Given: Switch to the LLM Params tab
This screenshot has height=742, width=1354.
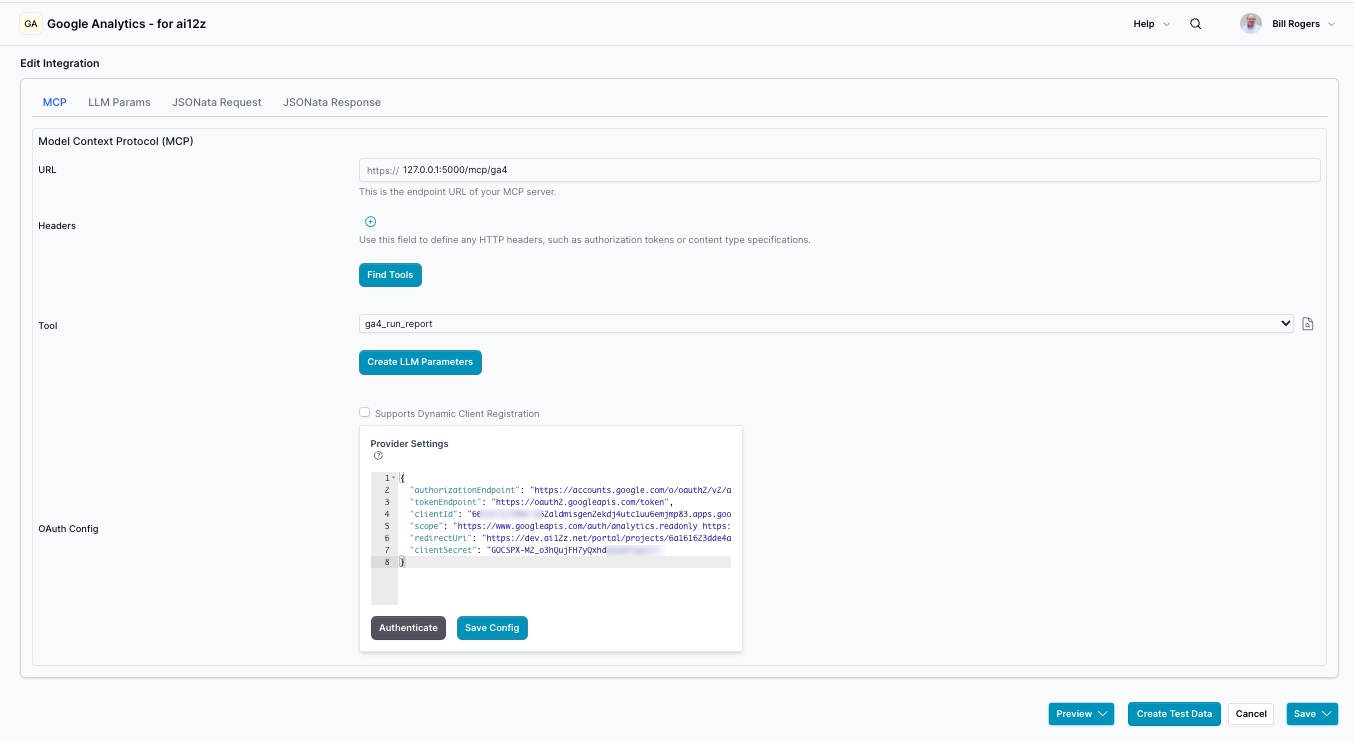Looking at the screenshot, I should tap(119, 102).
